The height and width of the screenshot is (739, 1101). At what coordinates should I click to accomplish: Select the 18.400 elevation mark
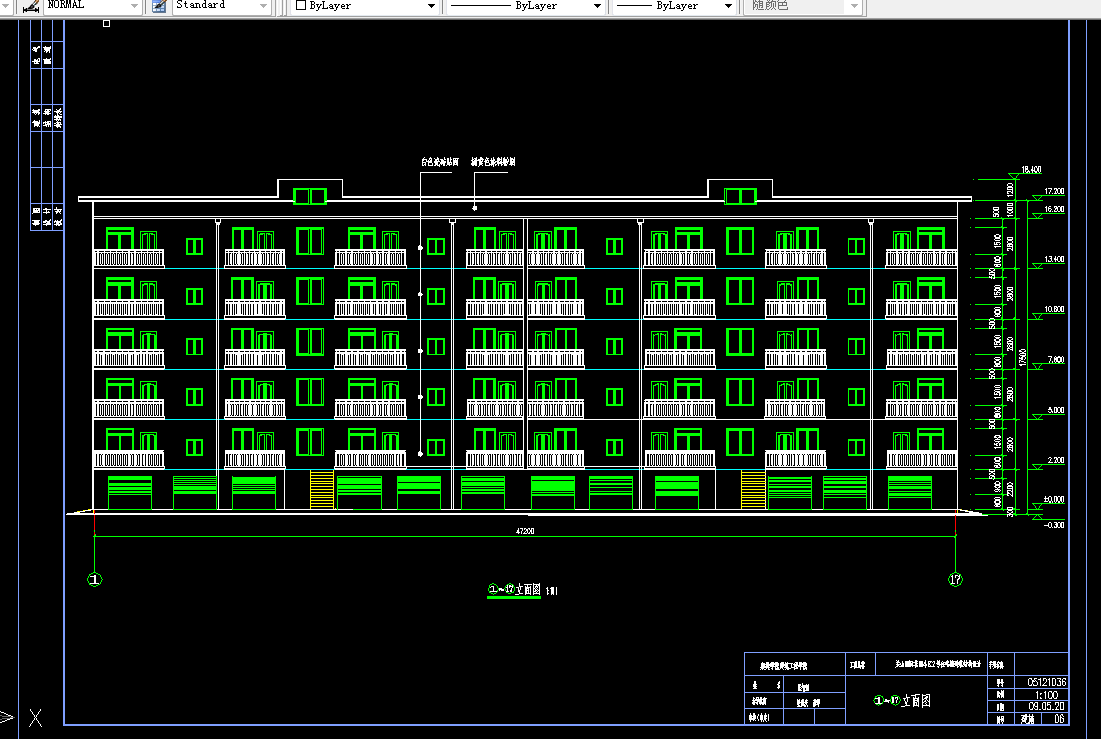(1031, 169)
